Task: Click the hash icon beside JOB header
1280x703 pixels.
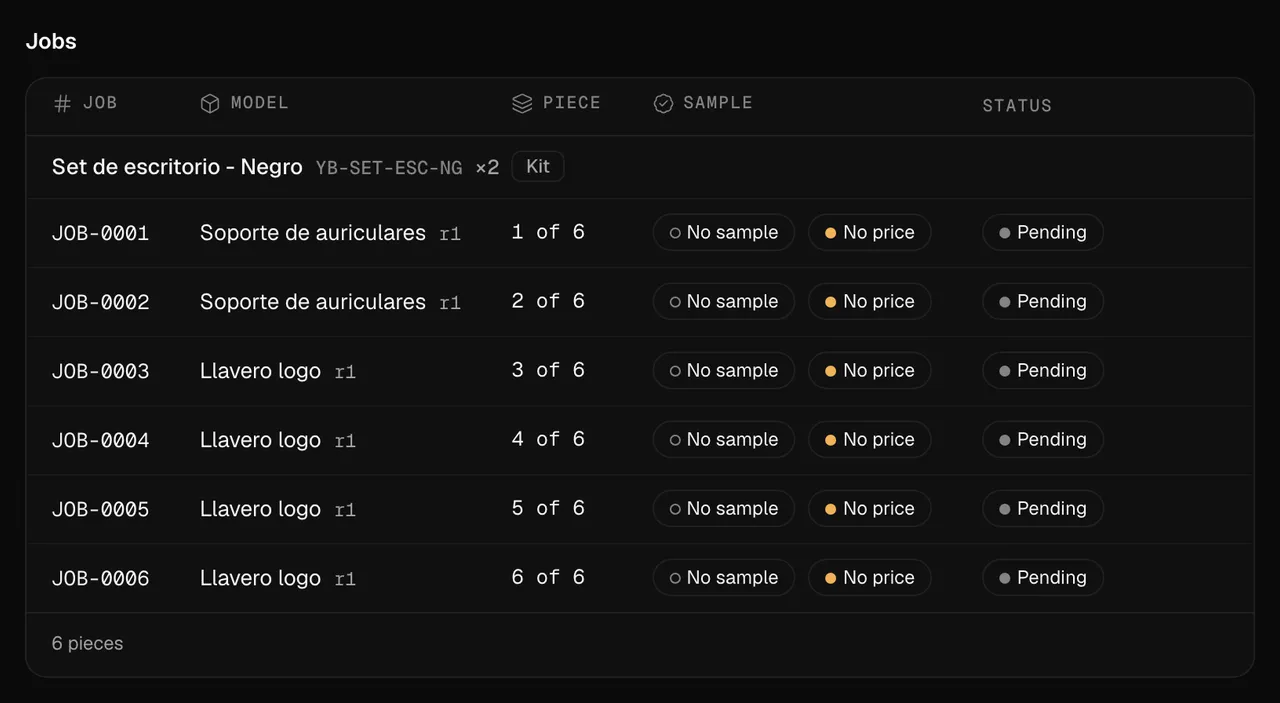Action: point(62,104)
